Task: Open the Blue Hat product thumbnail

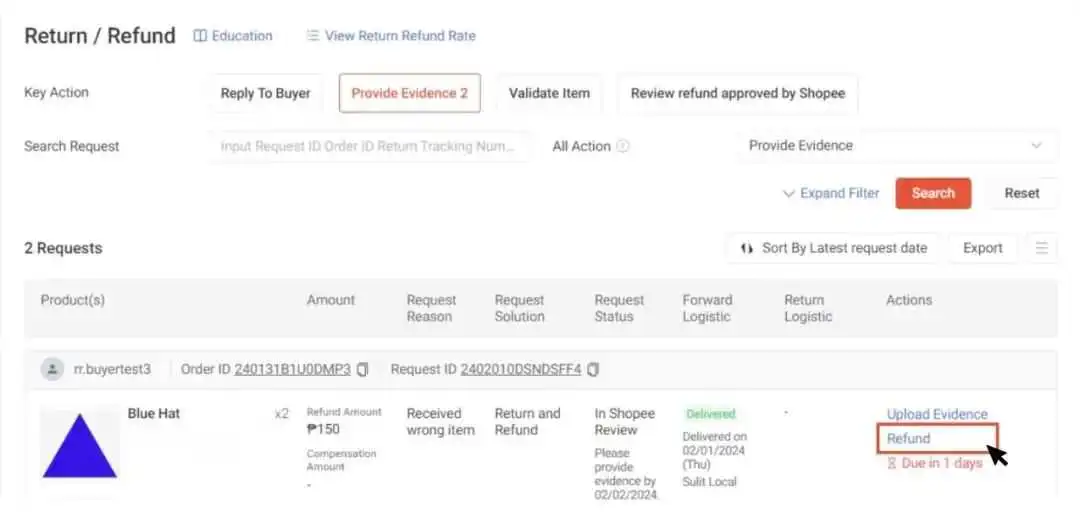Action: (x=80, y=445)
